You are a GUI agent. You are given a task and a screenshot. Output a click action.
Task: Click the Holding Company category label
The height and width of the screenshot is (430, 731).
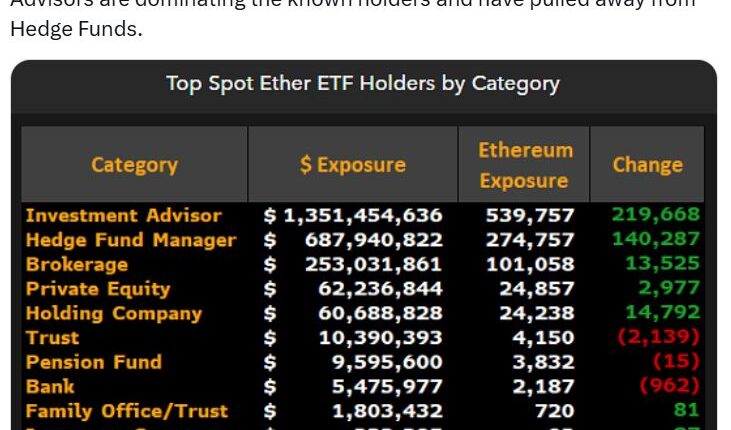pyautogui.click(x=113, y=313)
